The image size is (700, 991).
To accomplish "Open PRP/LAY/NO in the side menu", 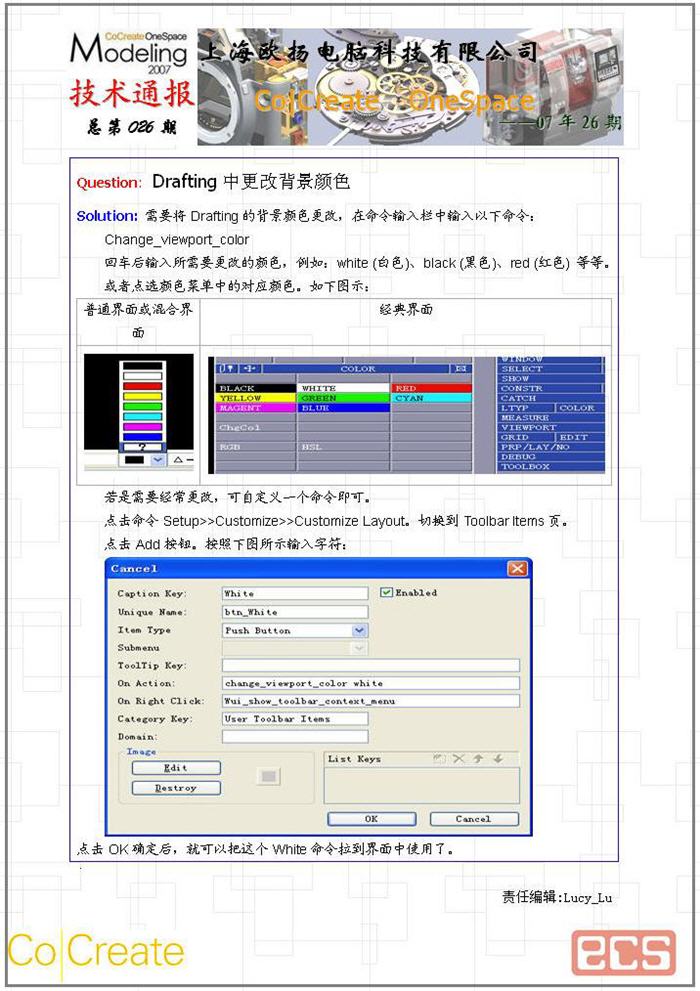I will [550, 447].
